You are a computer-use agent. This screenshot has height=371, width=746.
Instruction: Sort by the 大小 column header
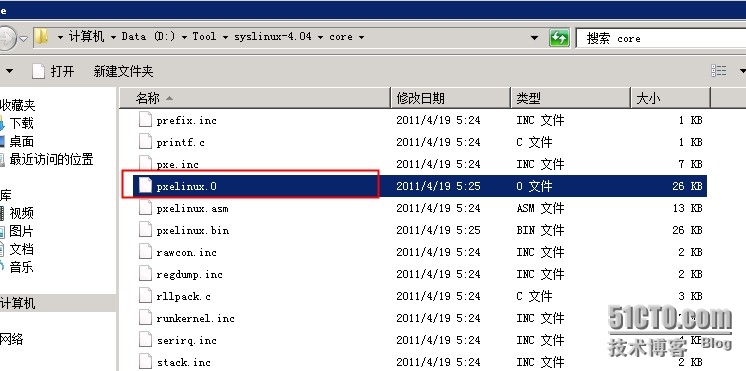point(670,98)
